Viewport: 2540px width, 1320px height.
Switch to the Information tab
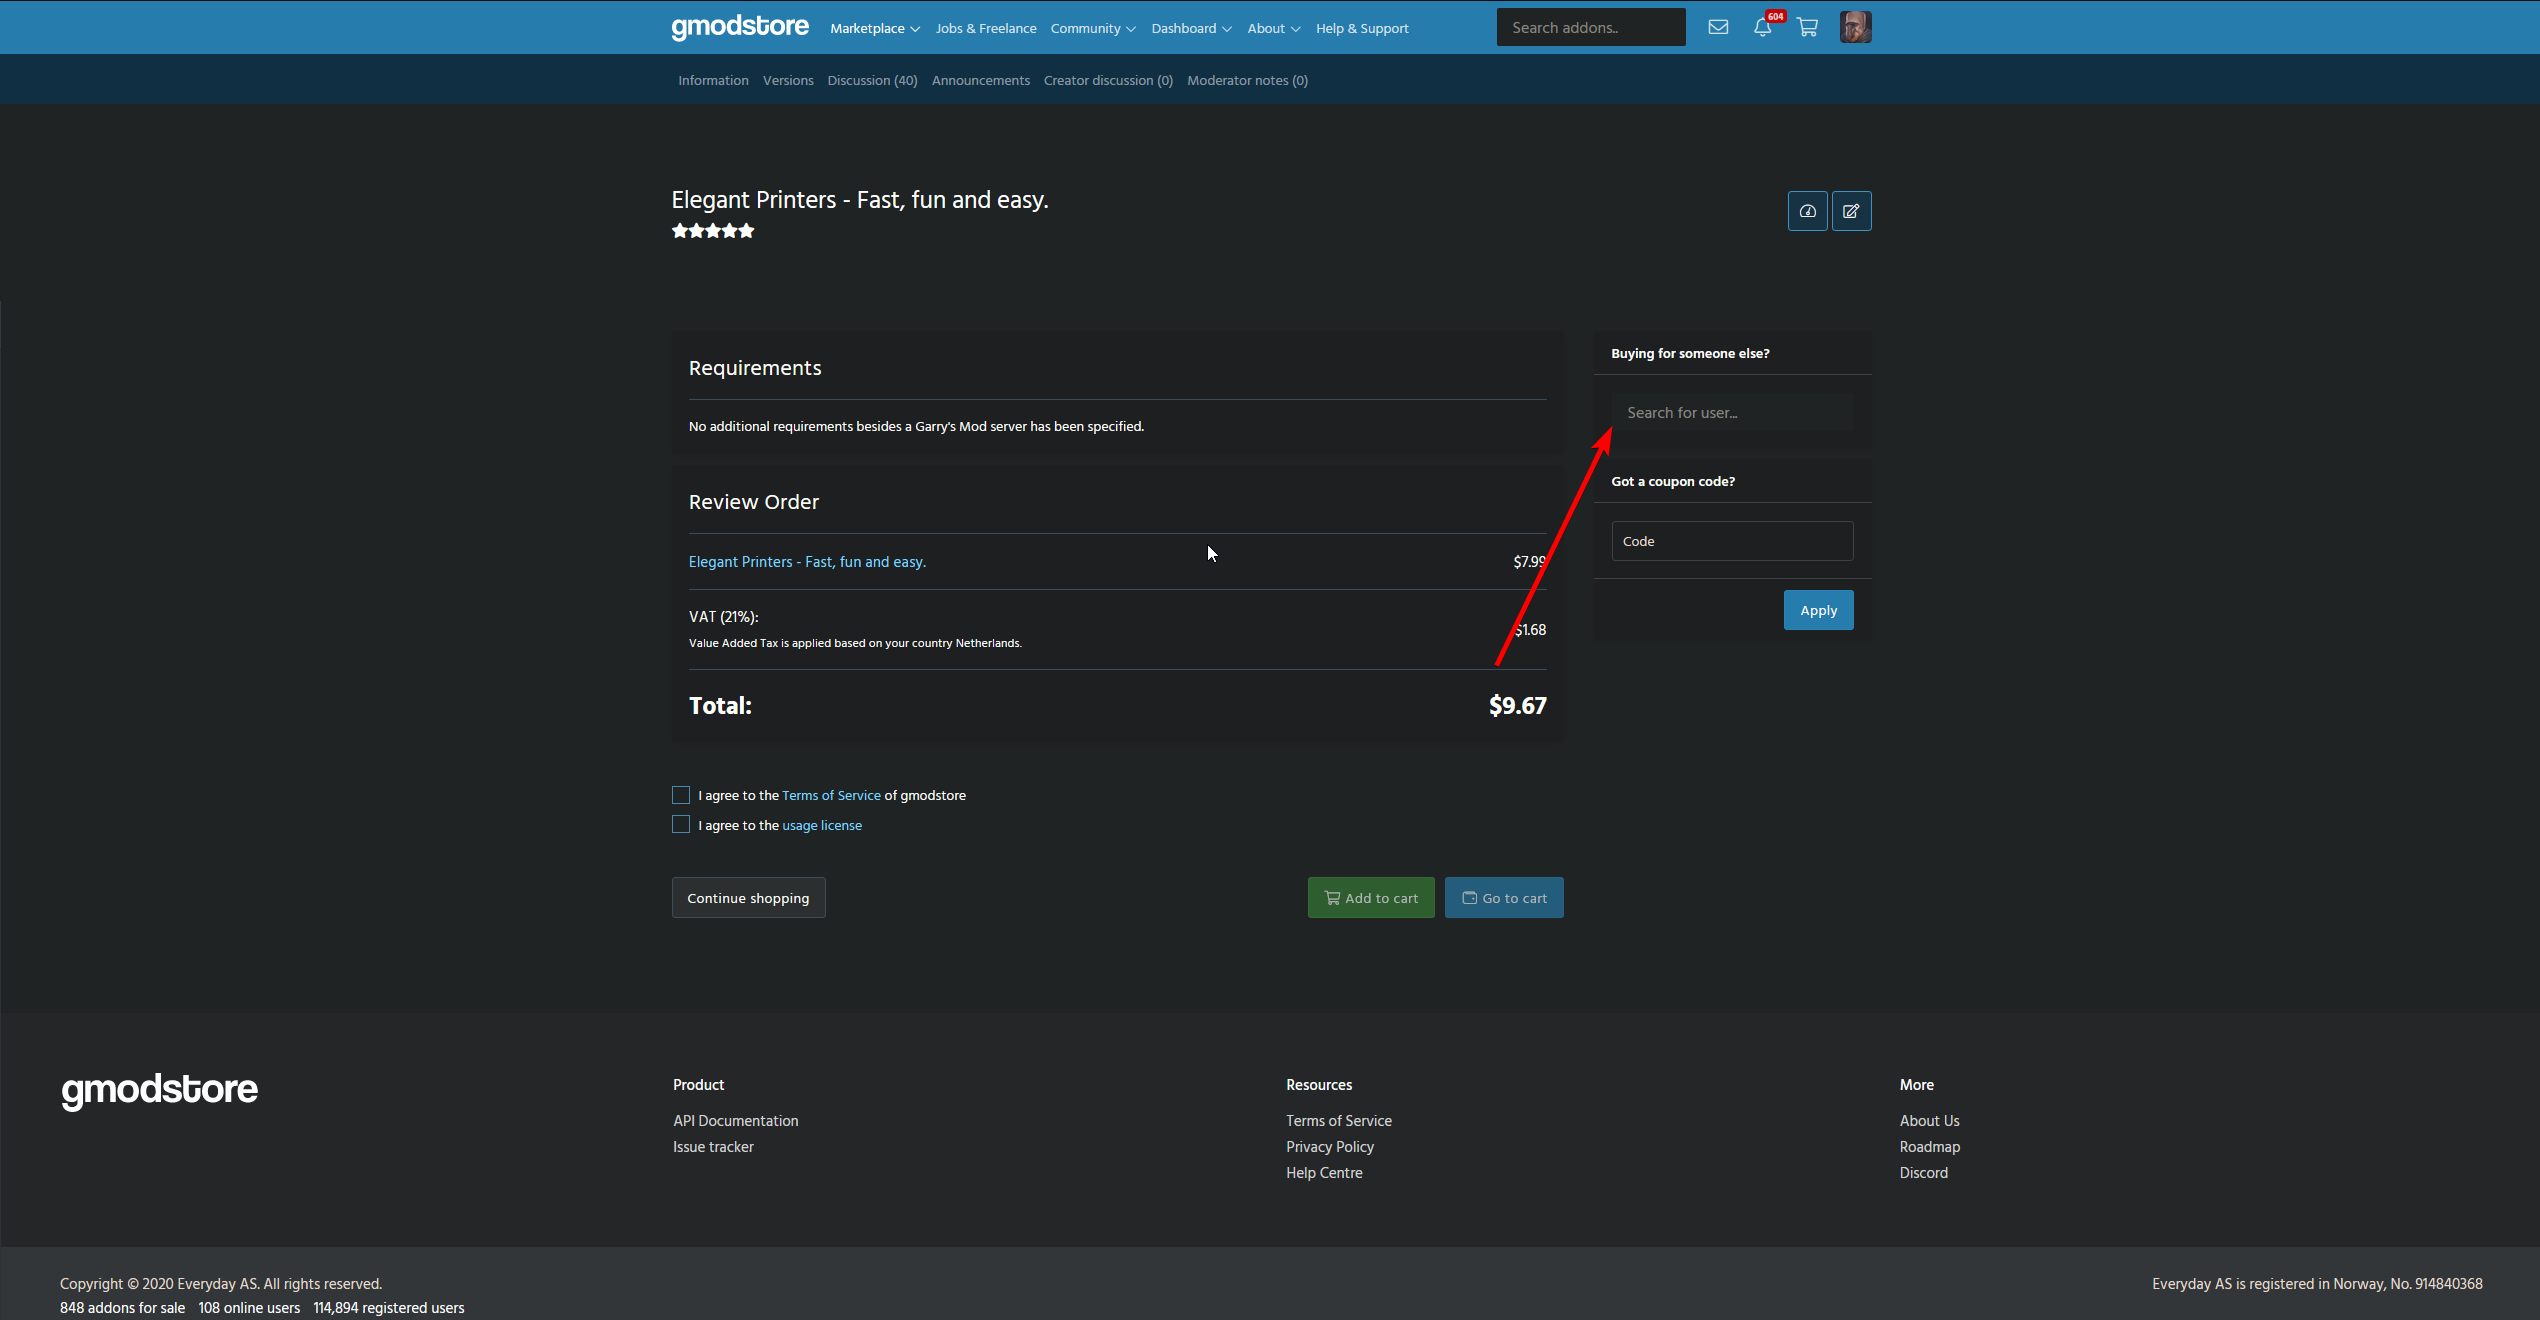tap(713, 80)
